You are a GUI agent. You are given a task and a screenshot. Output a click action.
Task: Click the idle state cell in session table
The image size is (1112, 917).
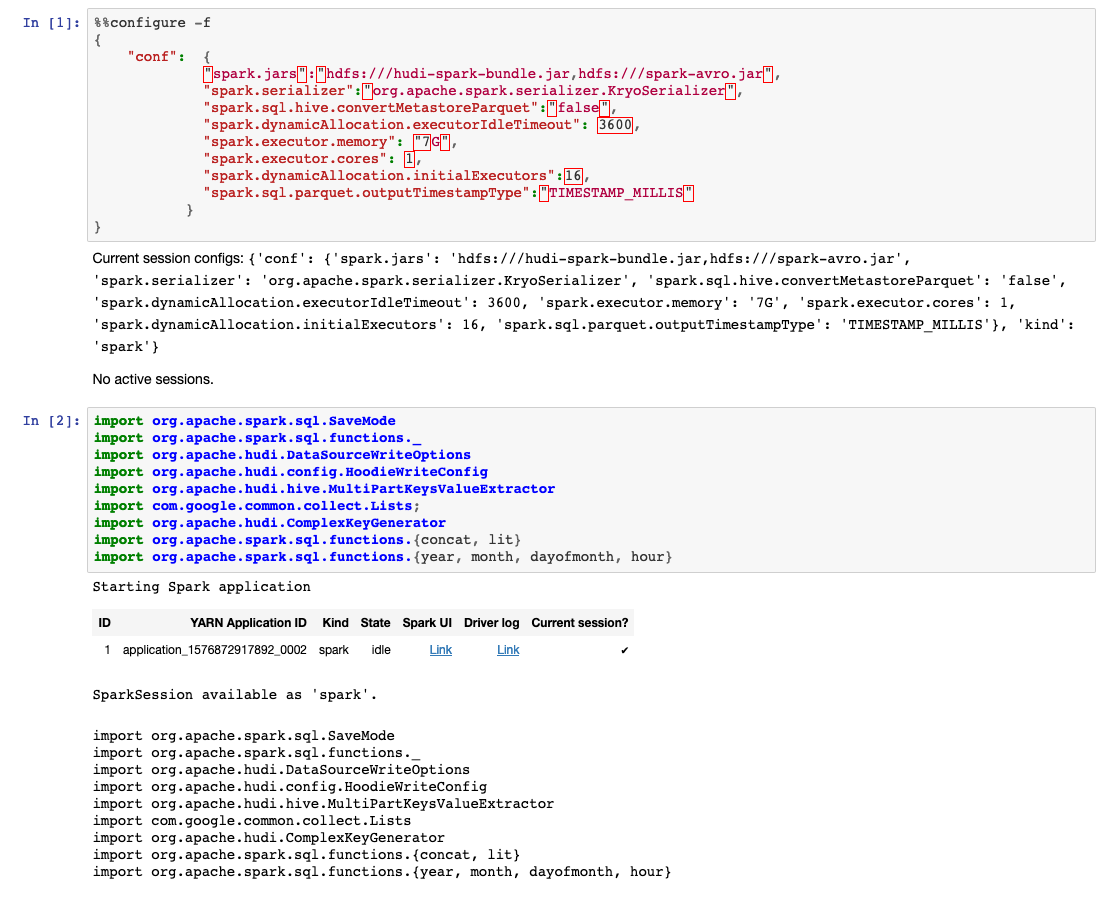380,650
